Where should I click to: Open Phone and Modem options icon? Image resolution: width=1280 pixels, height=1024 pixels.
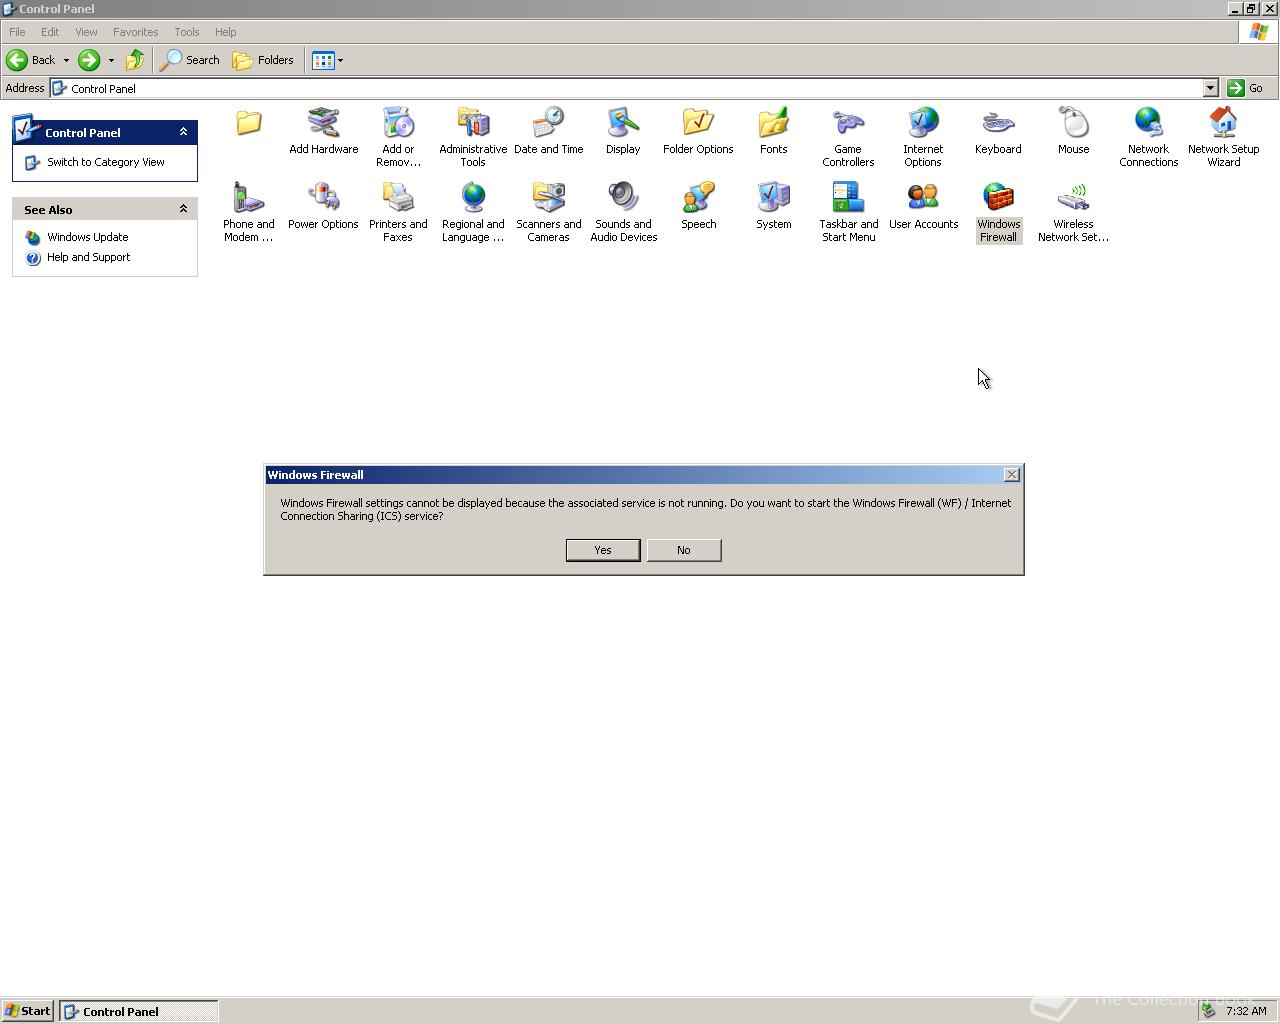(248, 212)
